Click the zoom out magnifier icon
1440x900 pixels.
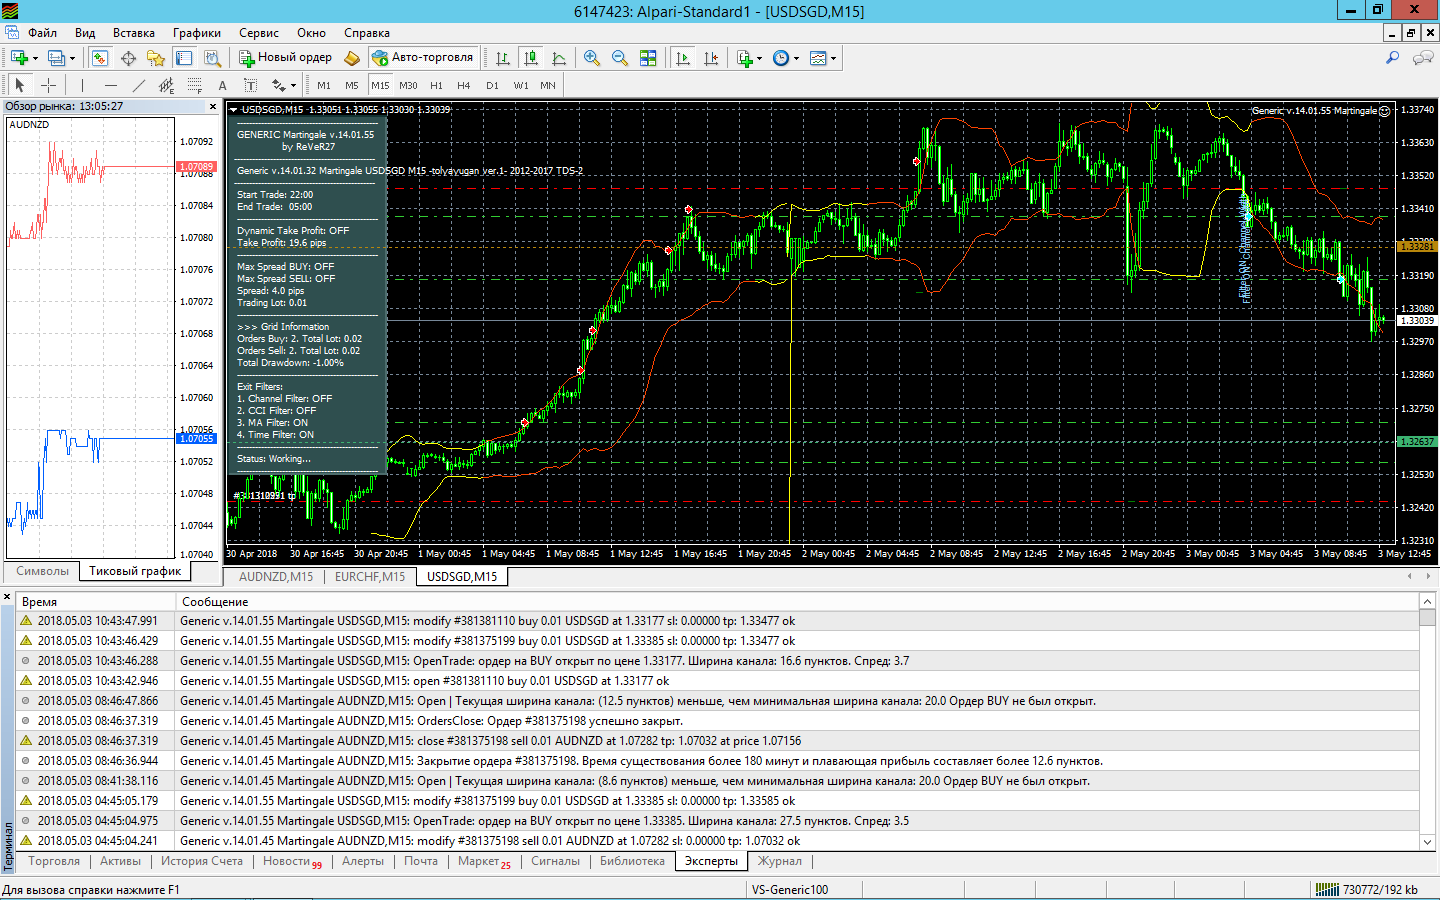[620, 58]
